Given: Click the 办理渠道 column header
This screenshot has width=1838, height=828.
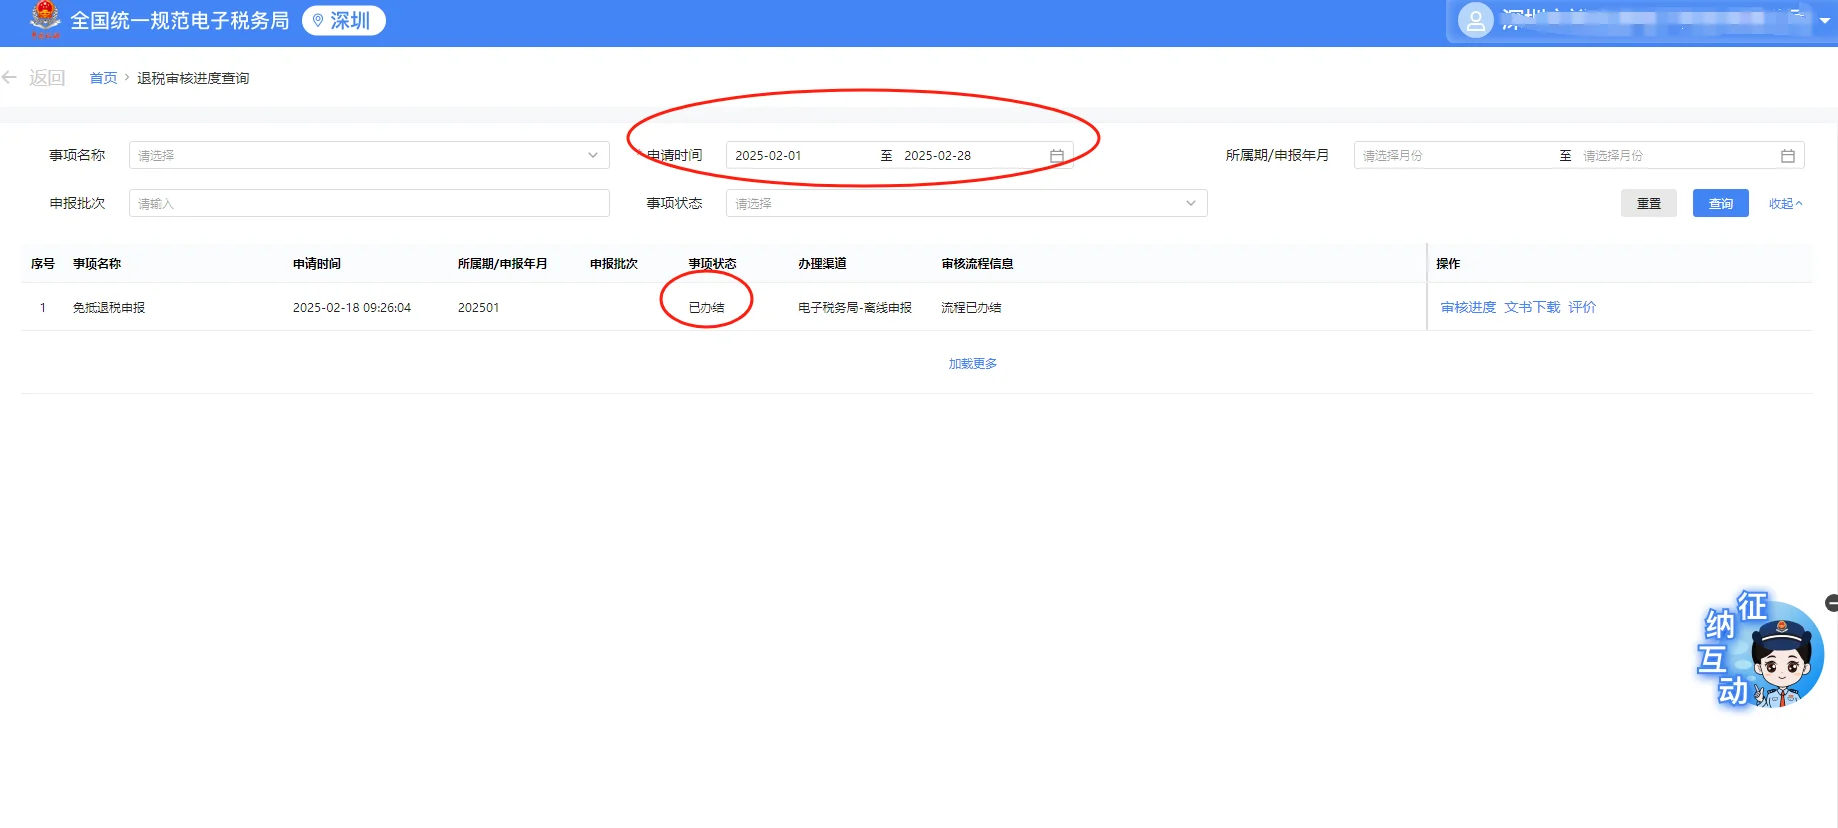Looking at the screenshot, I should tap(822, 263).
